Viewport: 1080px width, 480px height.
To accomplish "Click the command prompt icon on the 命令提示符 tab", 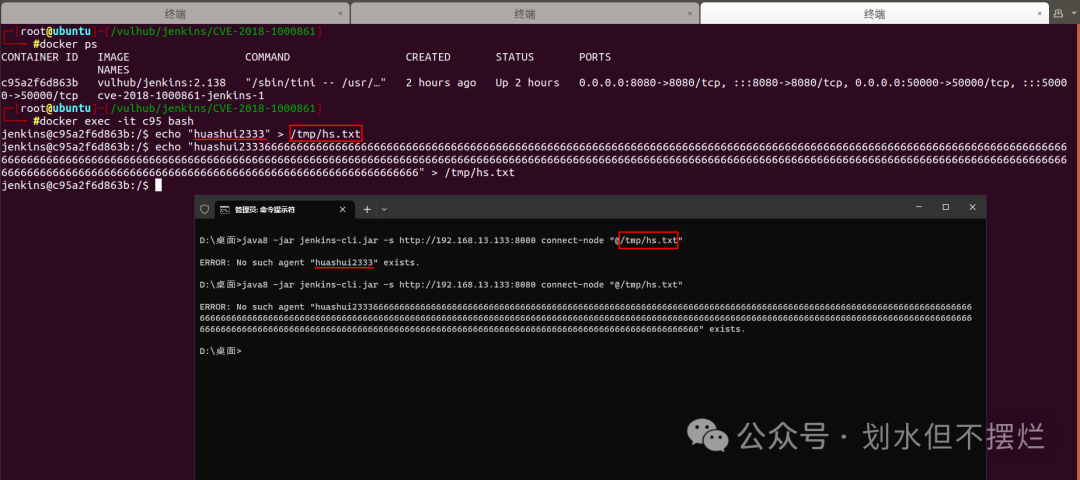I will 225,209.
